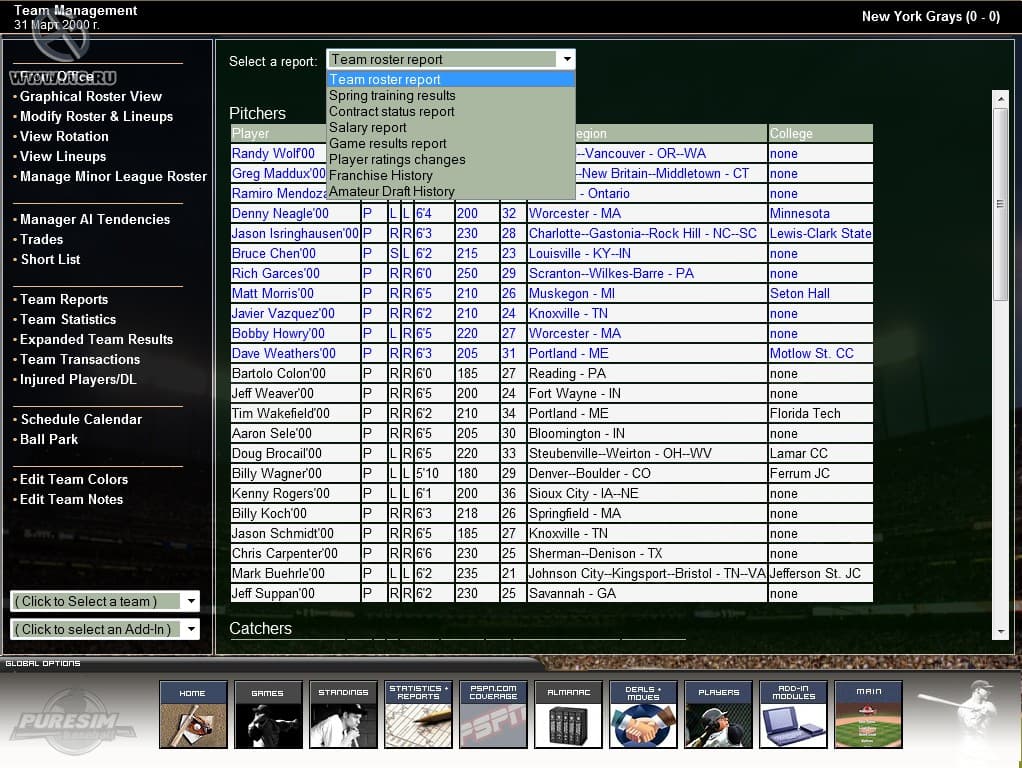Screen dimensions: 1022x768
Task: Open the Players icon
Action: pos(718,714)
